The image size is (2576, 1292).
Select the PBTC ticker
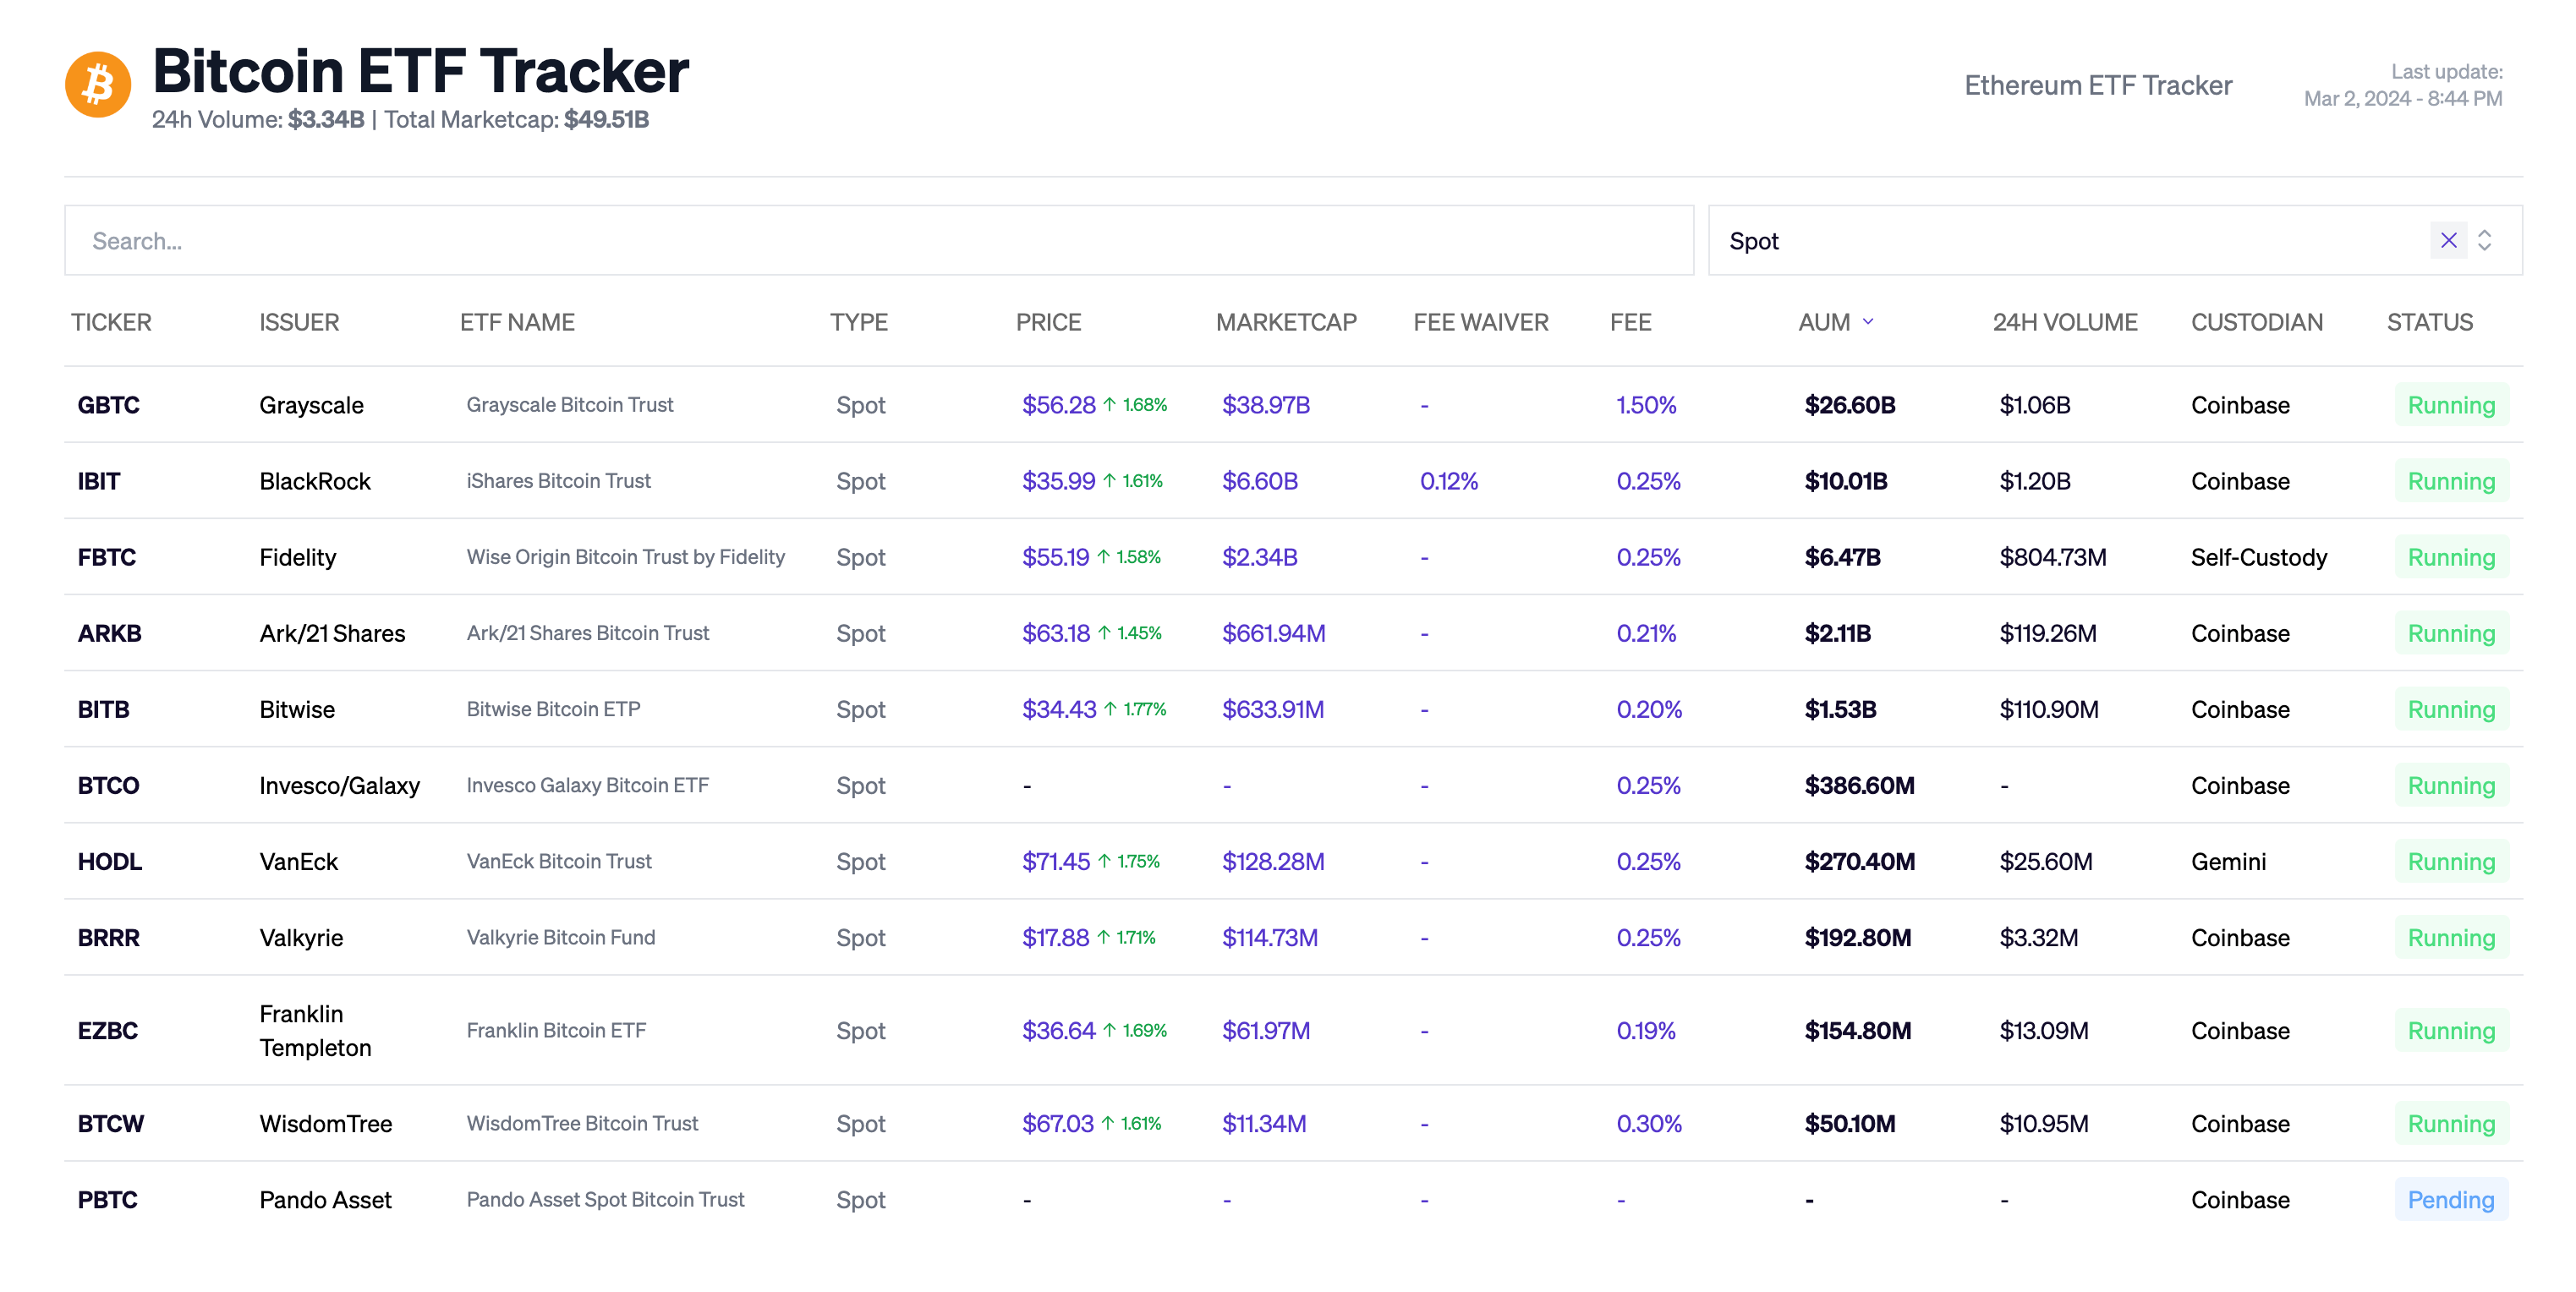(108, 1199)
